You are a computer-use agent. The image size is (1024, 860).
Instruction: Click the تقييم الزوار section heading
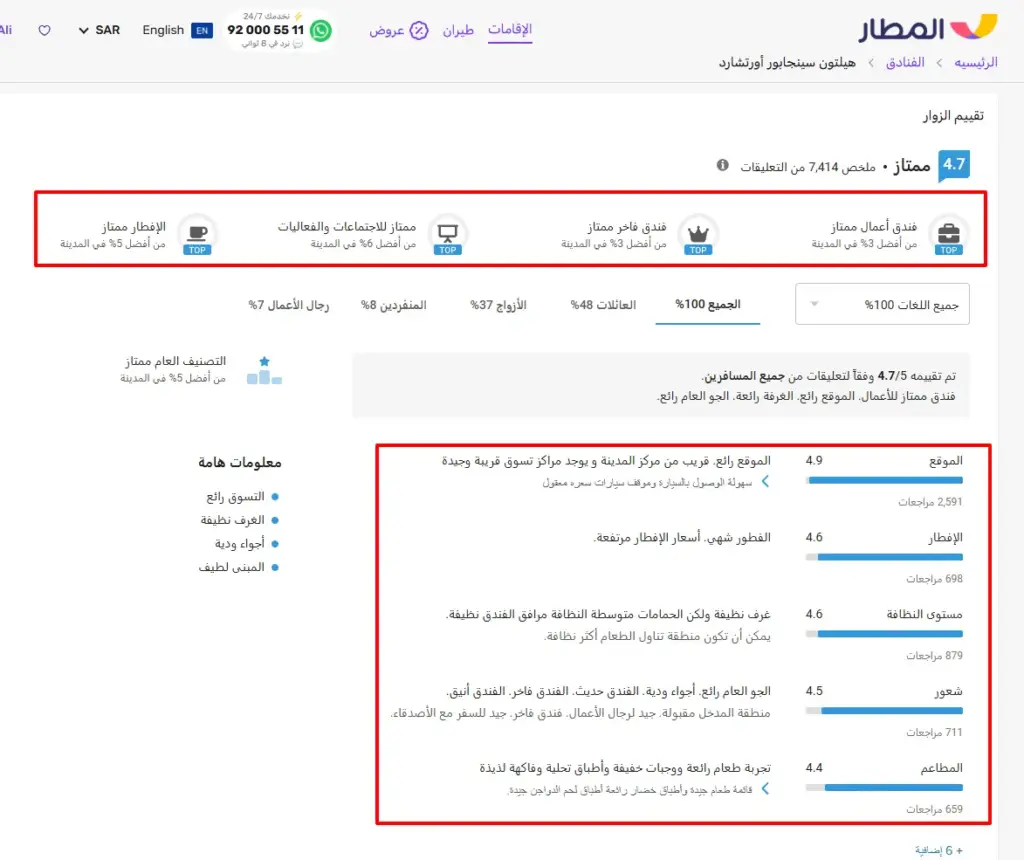coord(953,116)
